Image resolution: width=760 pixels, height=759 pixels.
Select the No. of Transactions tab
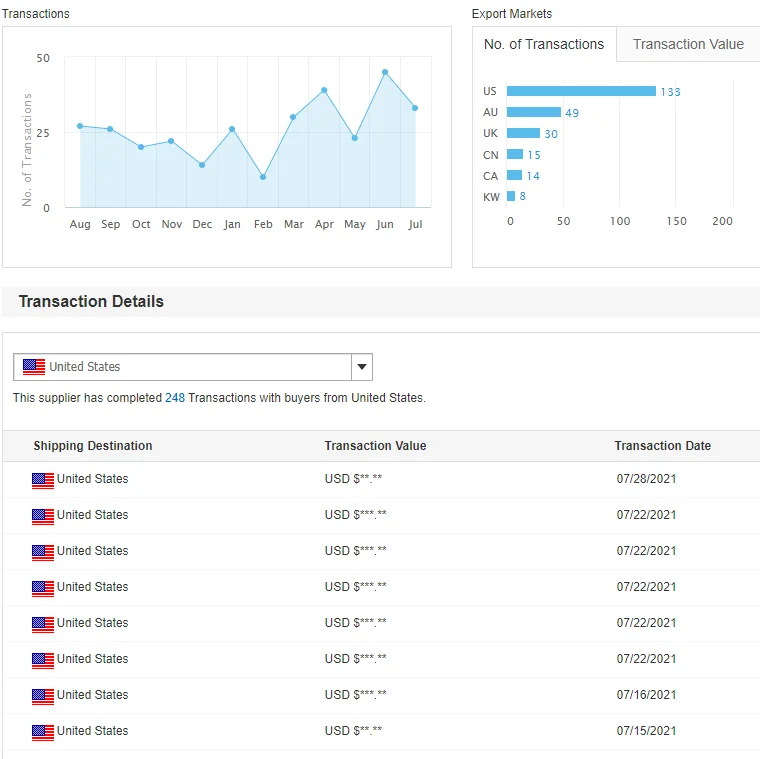point(544,44)
